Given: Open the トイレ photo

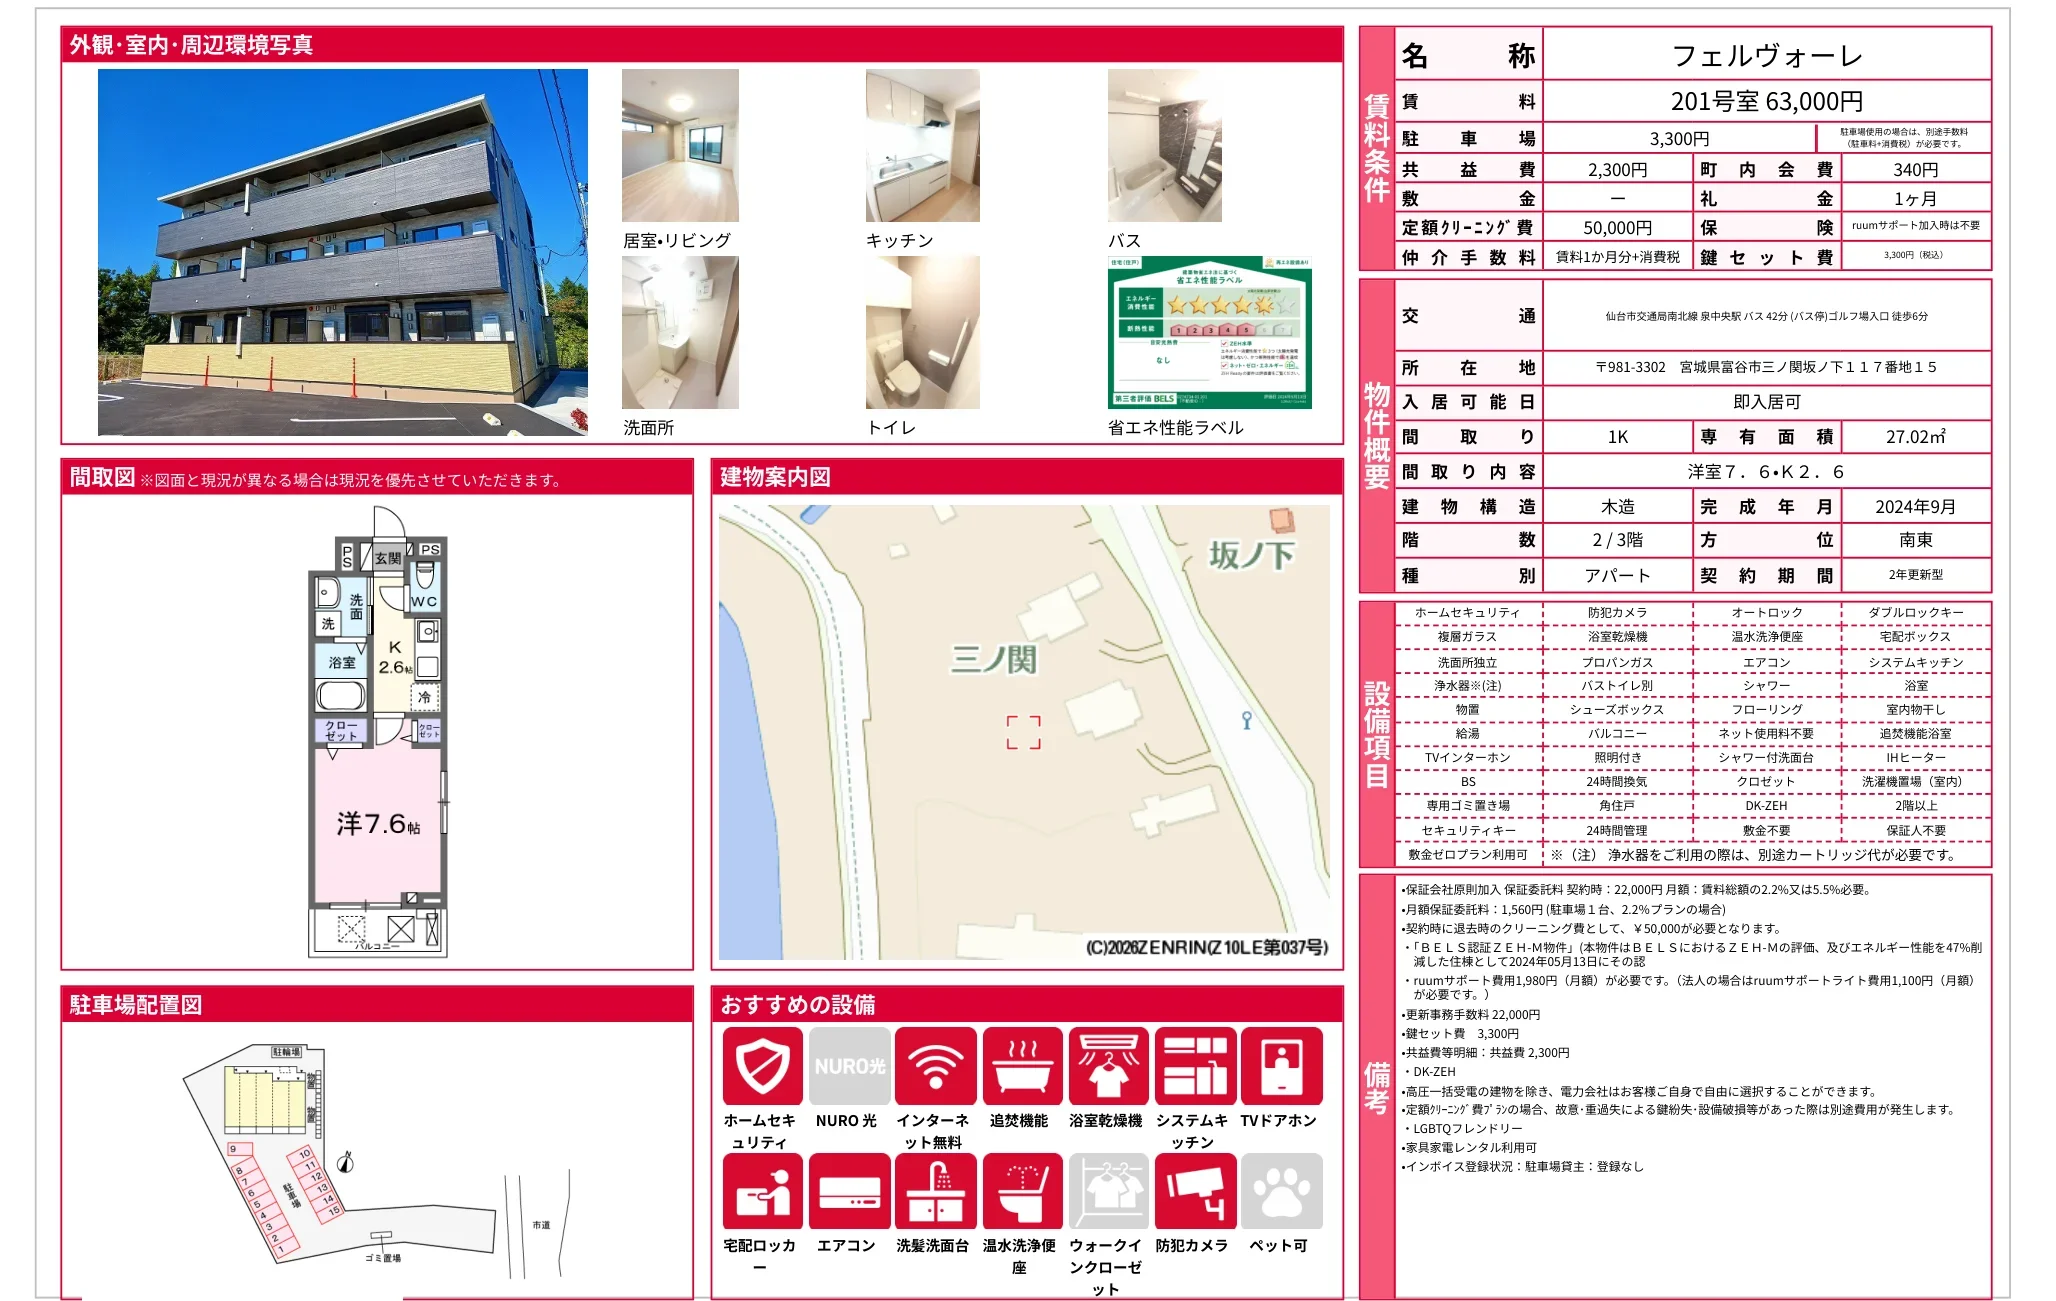Looking at the screenshot, I should [x=923, y=332].
